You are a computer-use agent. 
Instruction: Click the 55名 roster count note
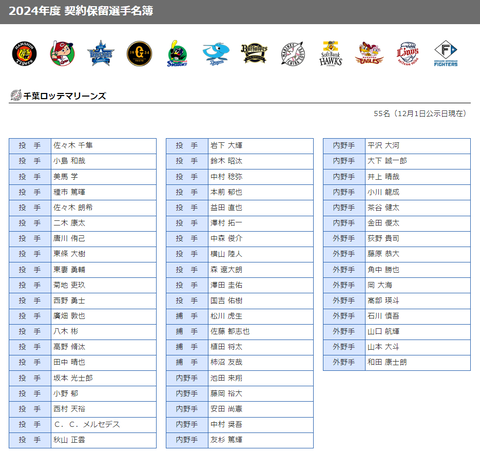click(420, 114)
